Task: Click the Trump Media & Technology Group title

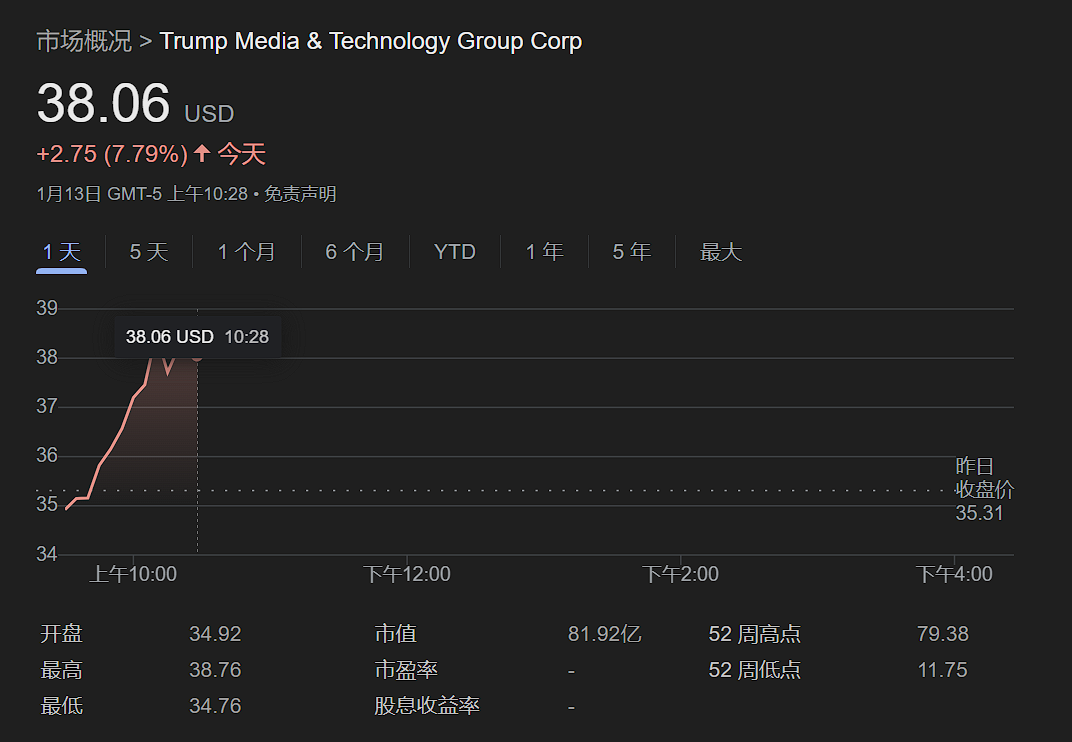Action: pyautogui.click(x=372, y=41)
